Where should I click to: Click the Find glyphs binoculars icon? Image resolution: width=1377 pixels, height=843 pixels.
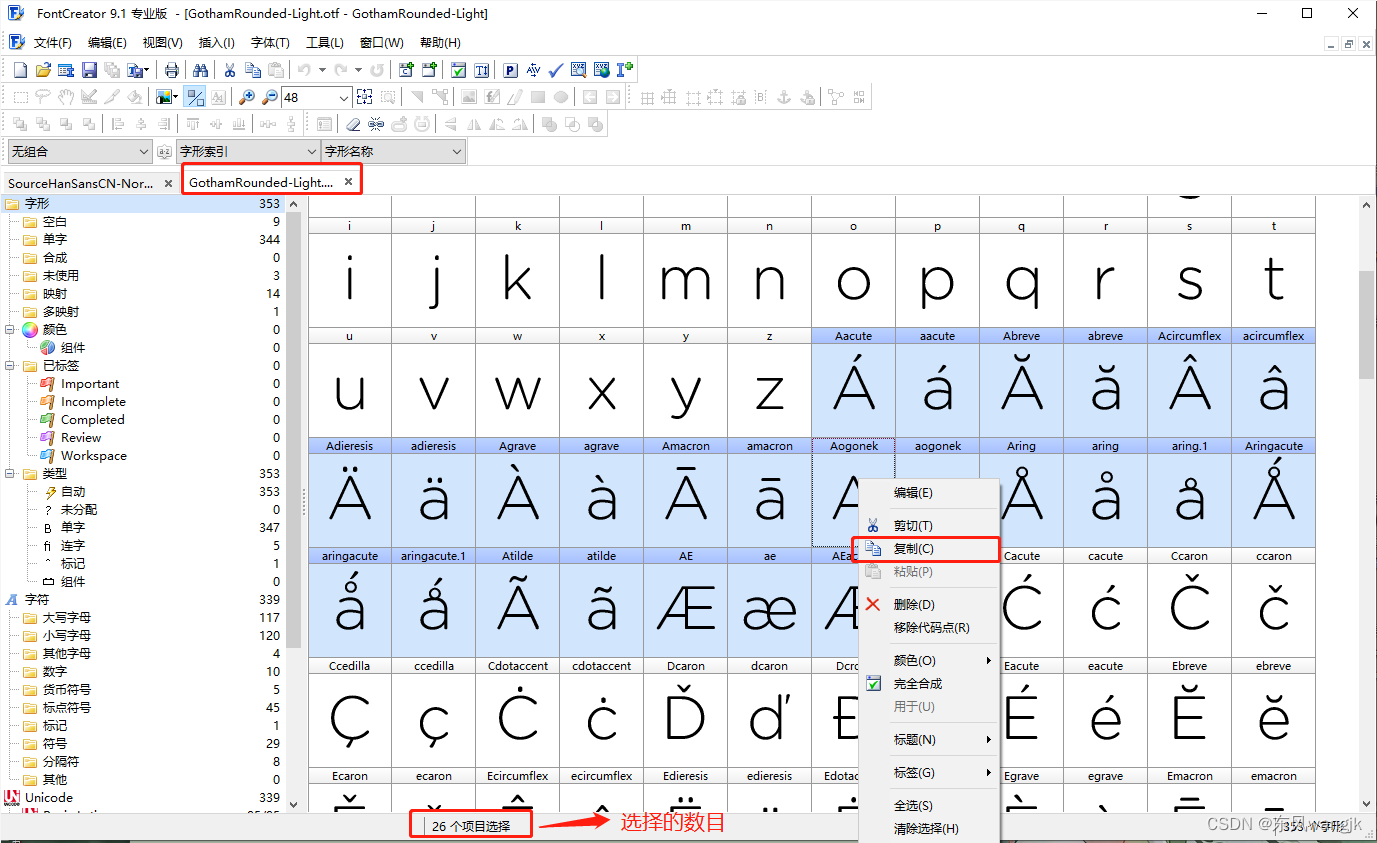pos(200,69)
